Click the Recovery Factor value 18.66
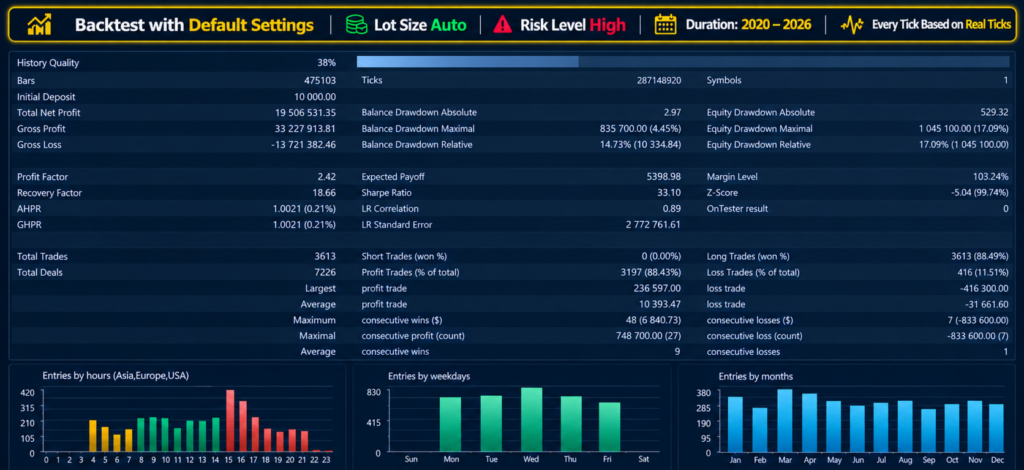Image resolution: width=1024 pixels, height=470 pixels. tap(325, 193)
